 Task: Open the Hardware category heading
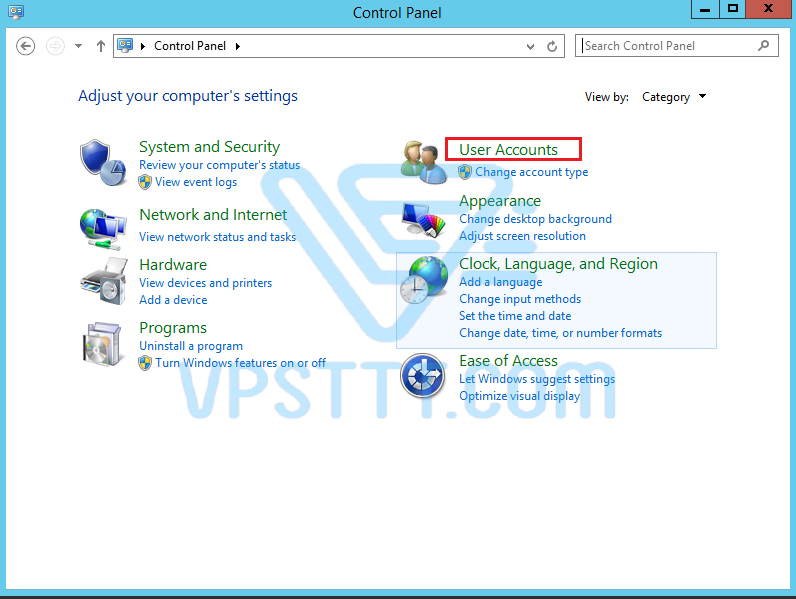click(x=173, y=264)
